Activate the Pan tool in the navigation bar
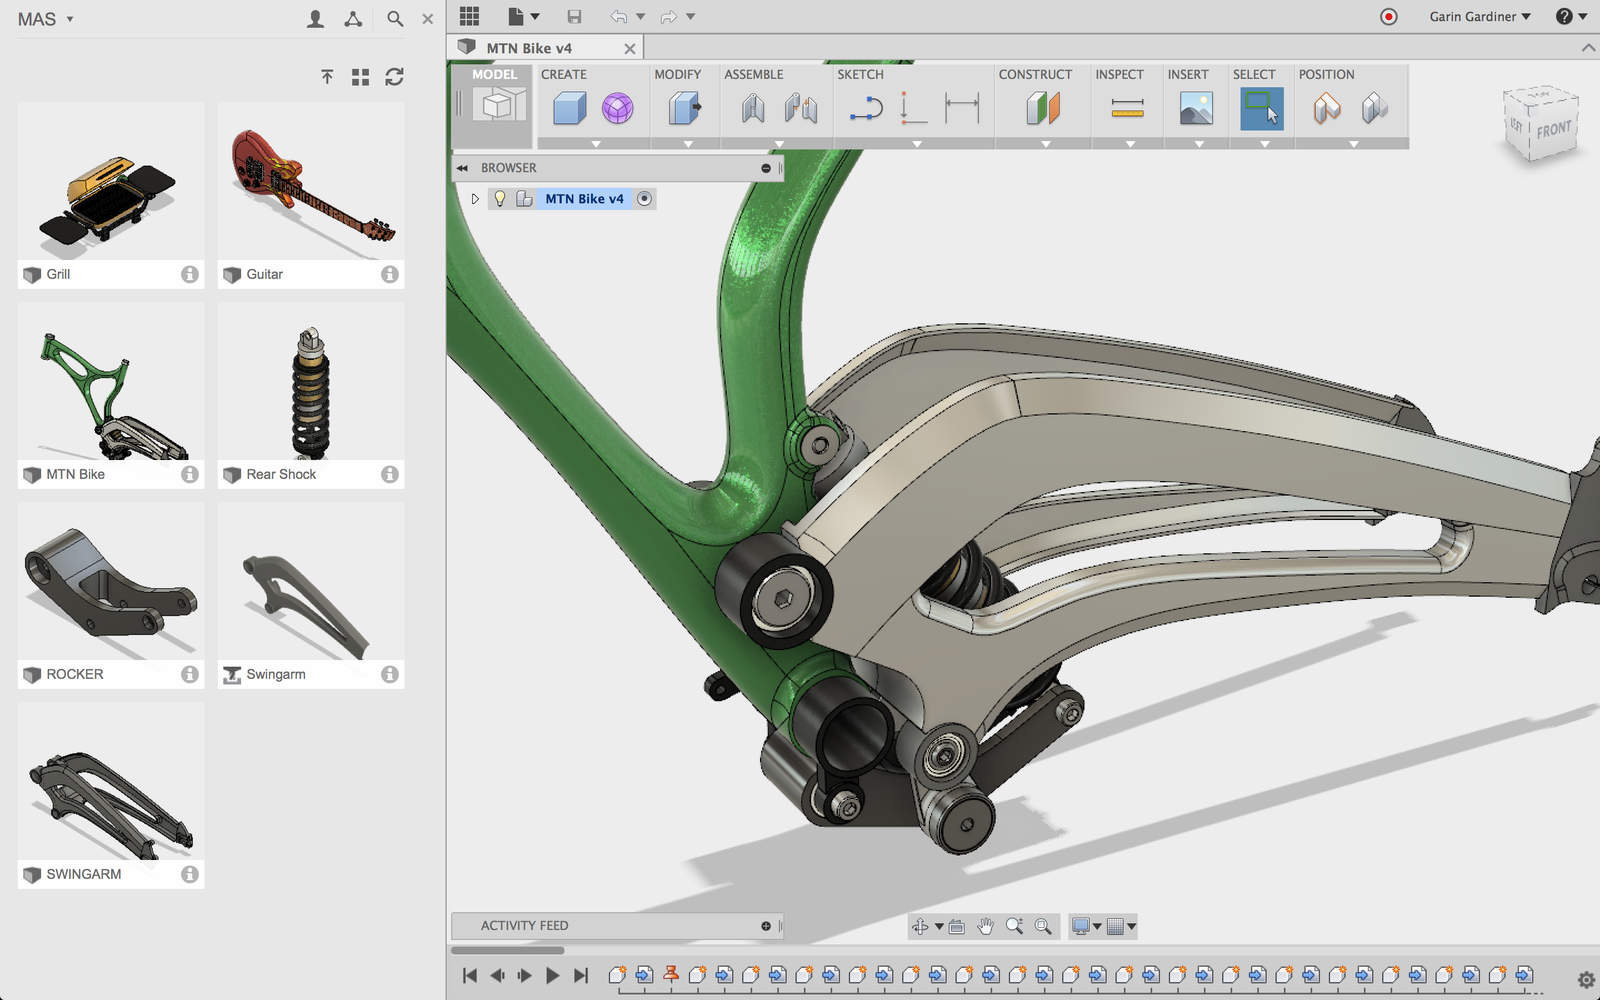Screen dimensions: 1600x1000 [x=985, y=926]
